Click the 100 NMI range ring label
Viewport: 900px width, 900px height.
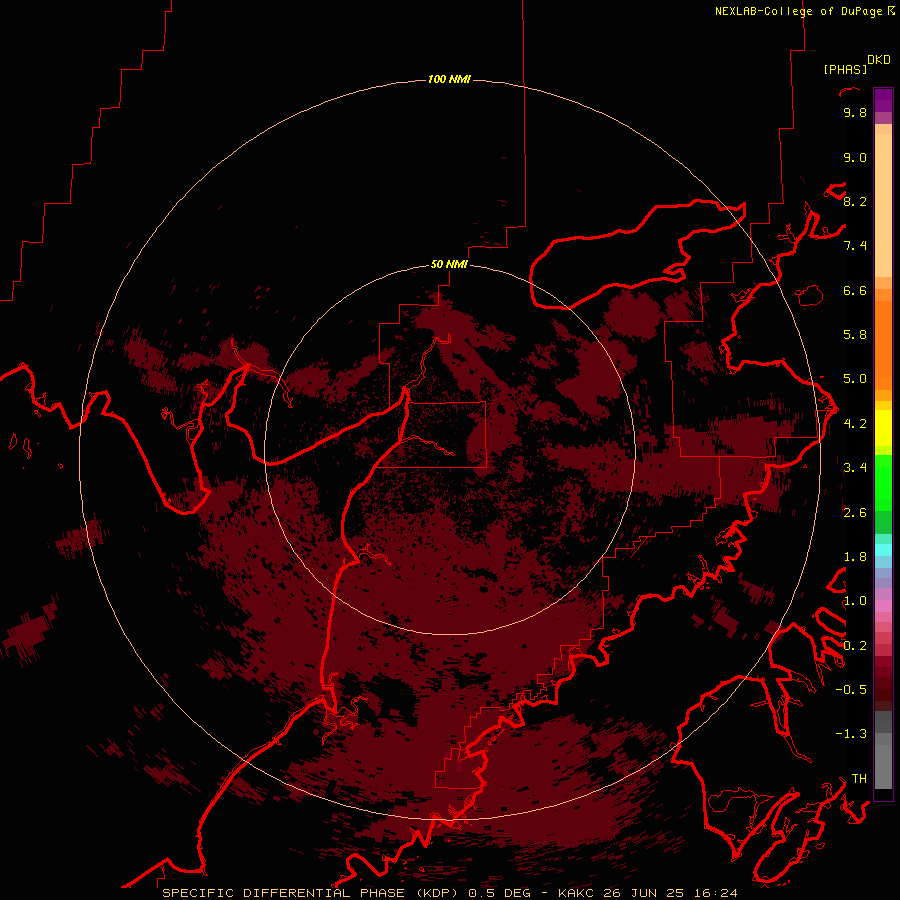[x=449, y=79]
